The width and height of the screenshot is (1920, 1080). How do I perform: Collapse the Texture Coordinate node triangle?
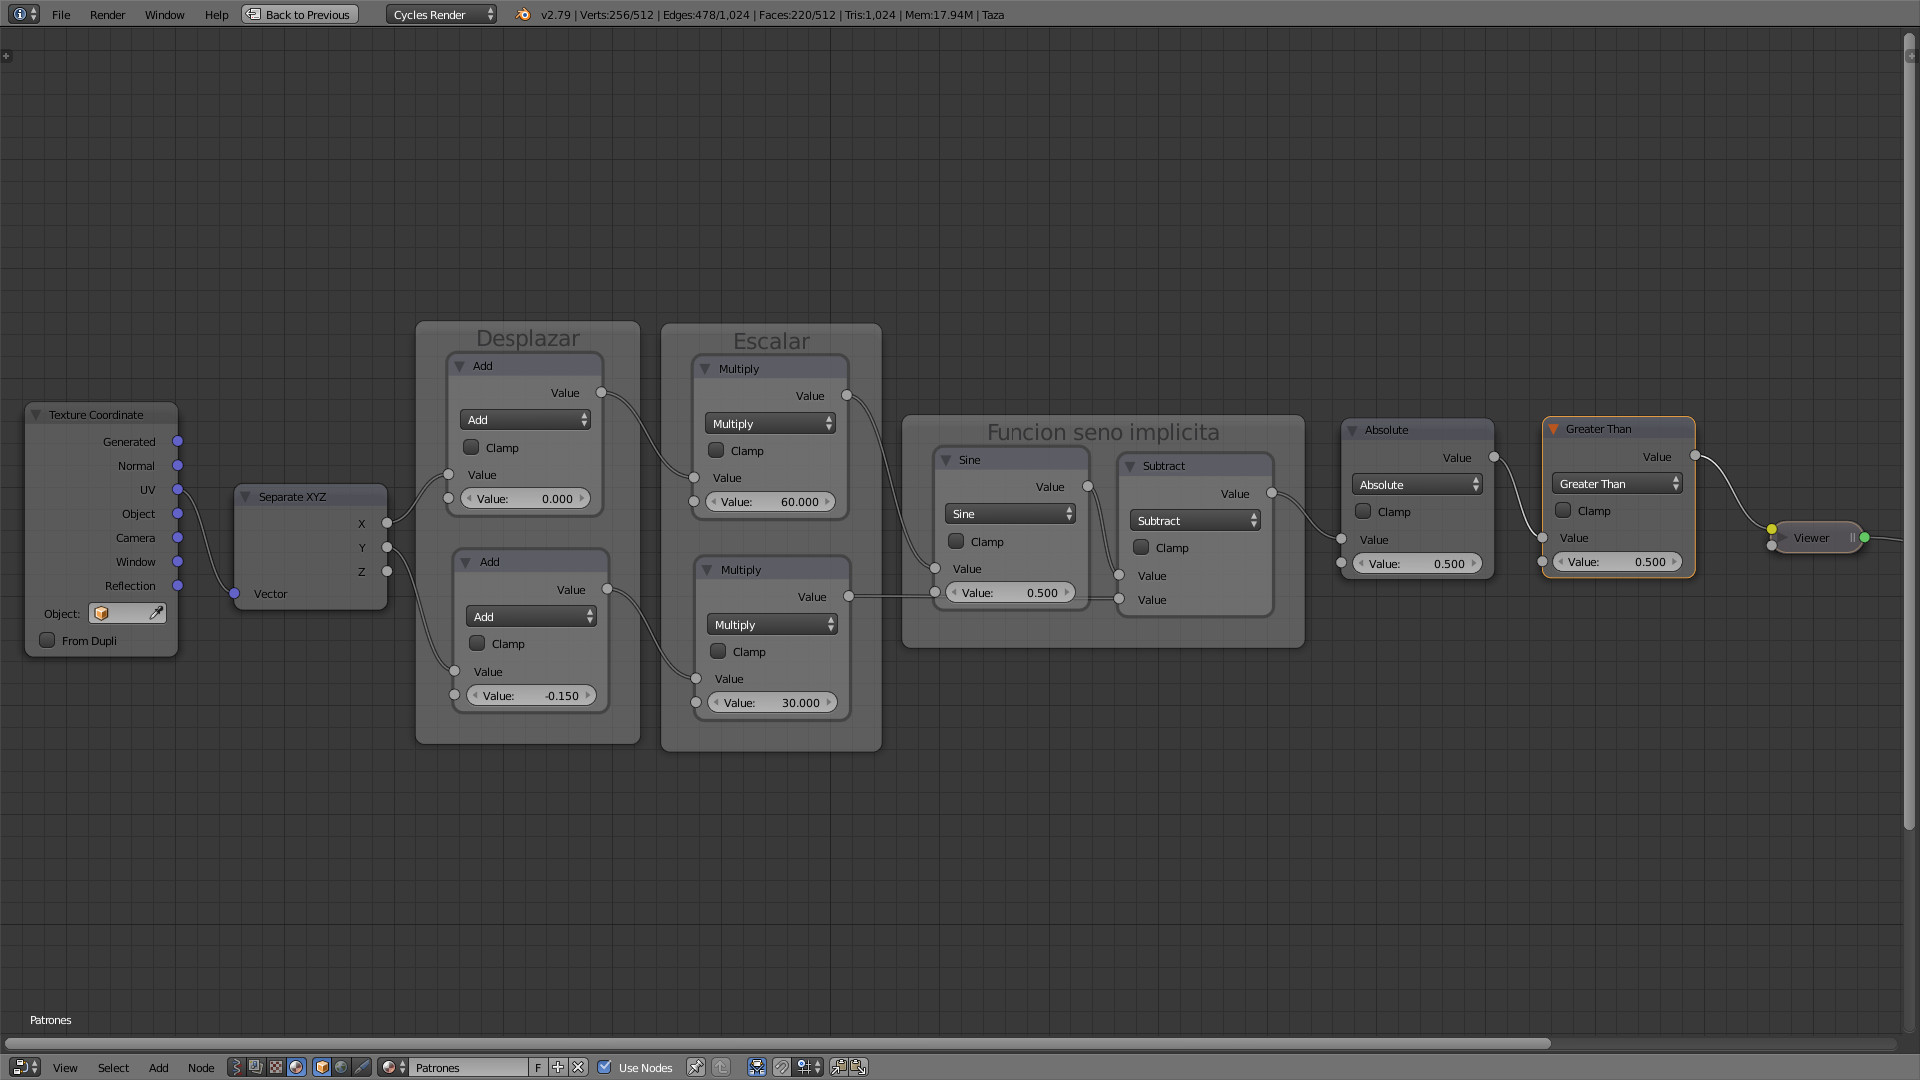(x=36, y=415)
